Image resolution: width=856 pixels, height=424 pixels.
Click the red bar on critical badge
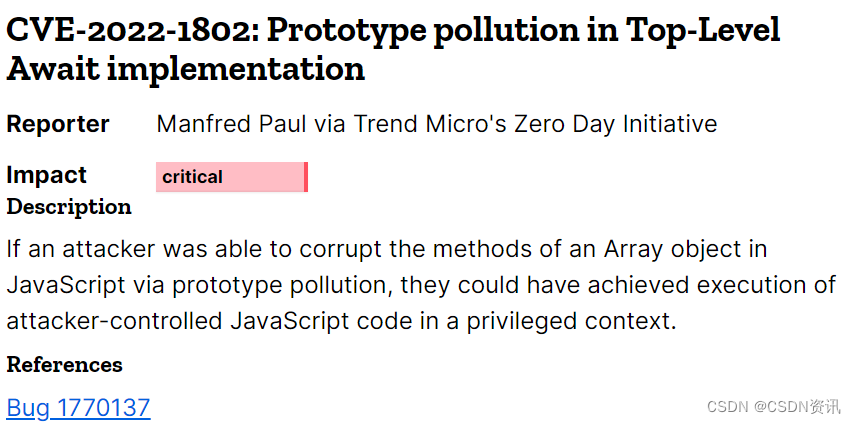pyautogui.click(x=306, y=177)
